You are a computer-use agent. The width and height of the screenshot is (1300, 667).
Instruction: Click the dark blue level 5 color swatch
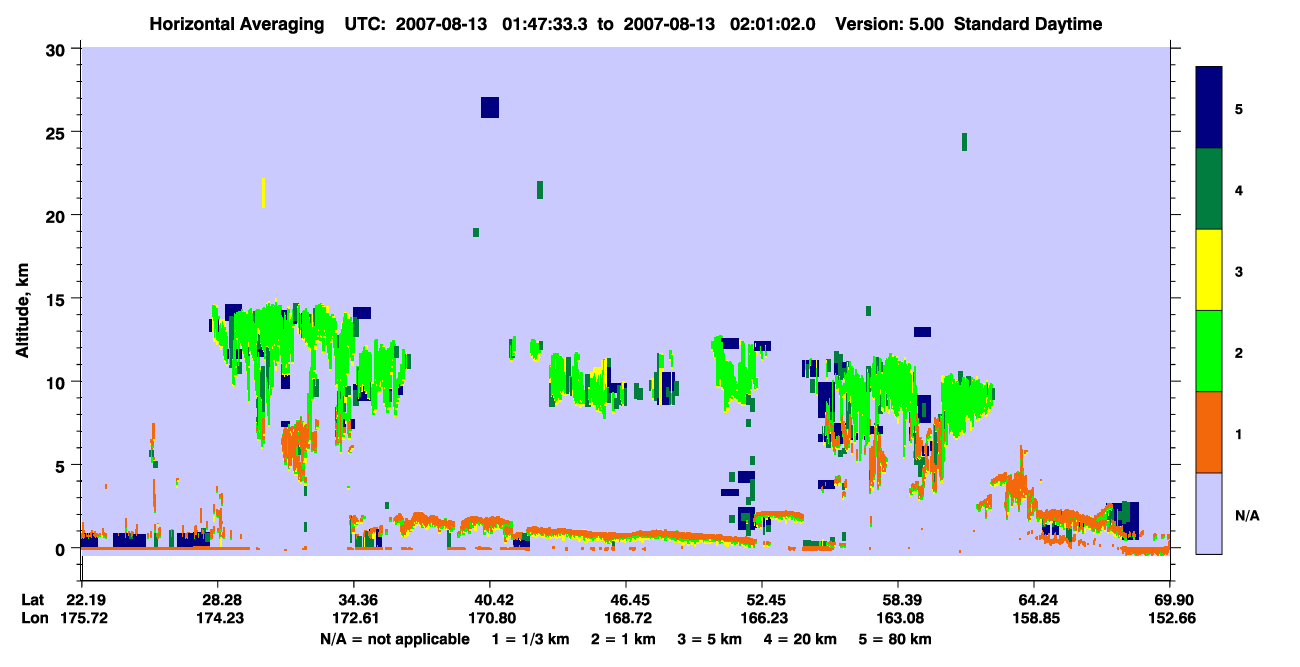coord(1209,108)
